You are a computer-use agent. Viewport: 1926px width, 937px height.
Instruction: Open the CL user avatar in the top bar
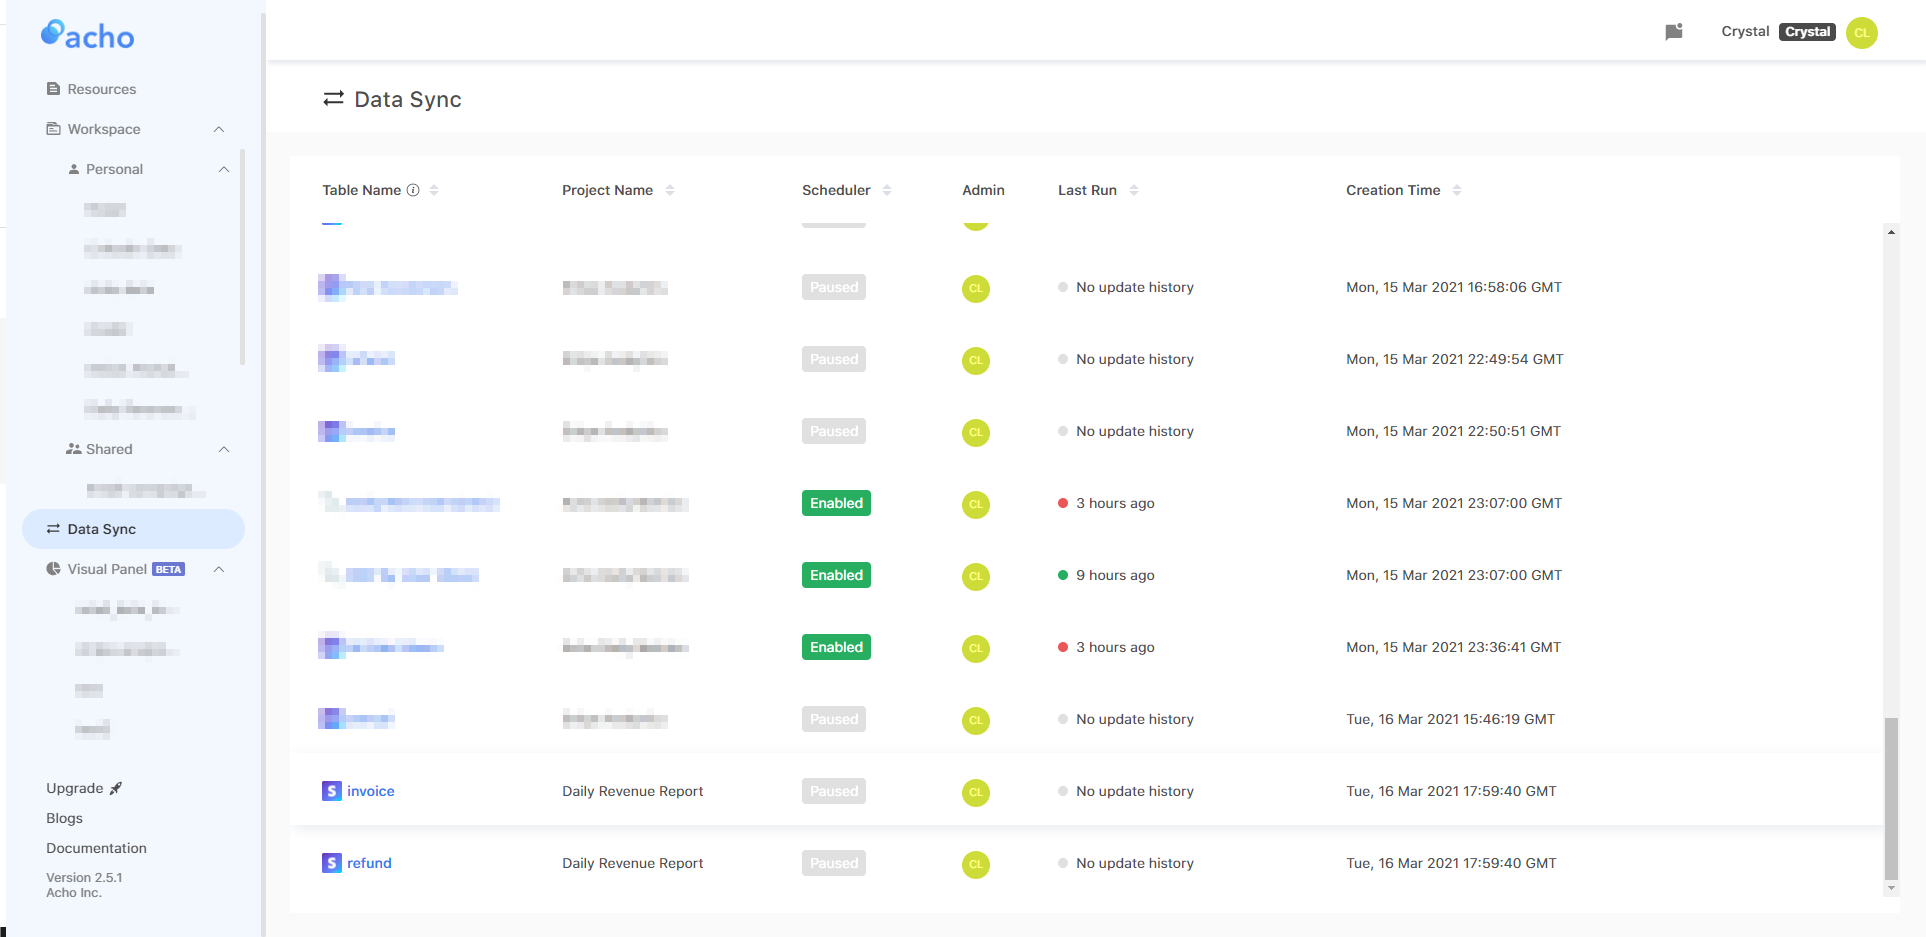[1861, 32]
